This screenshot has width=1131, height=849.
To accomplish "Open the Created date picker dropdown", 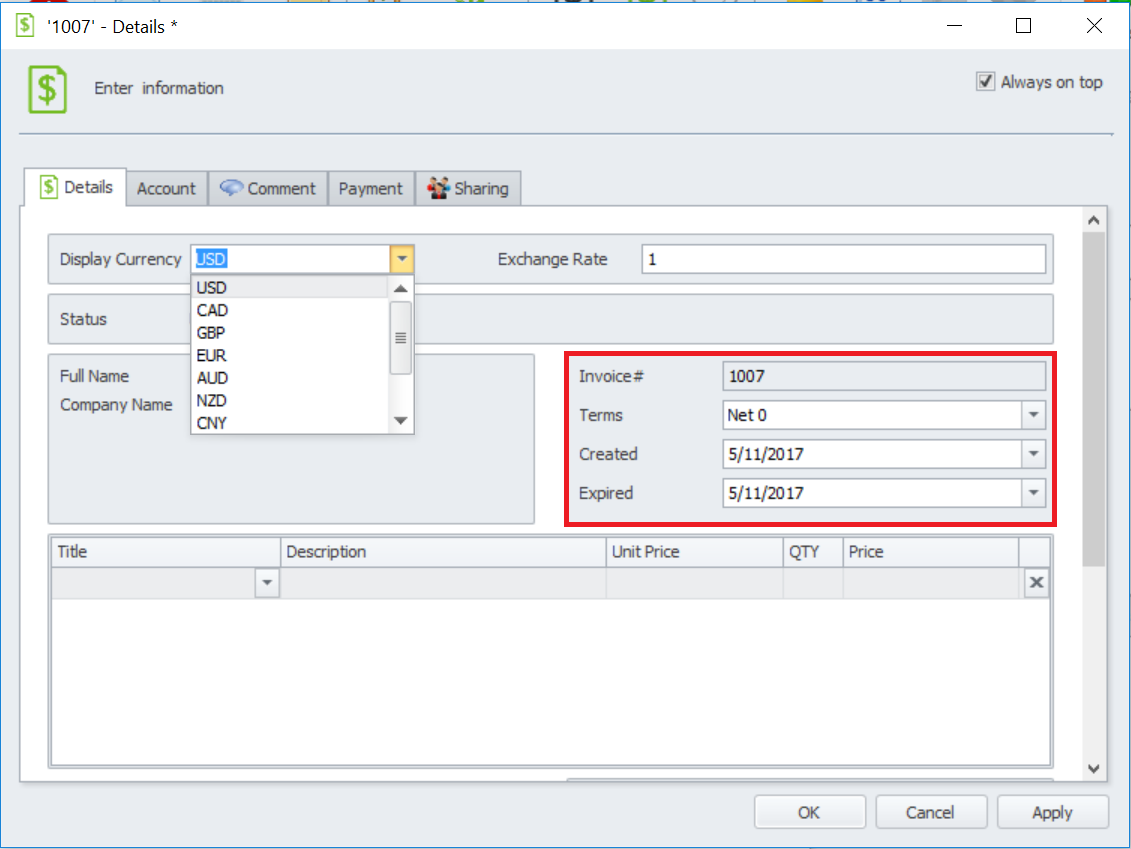I will pyautogui.click(x=1033, y=454).
